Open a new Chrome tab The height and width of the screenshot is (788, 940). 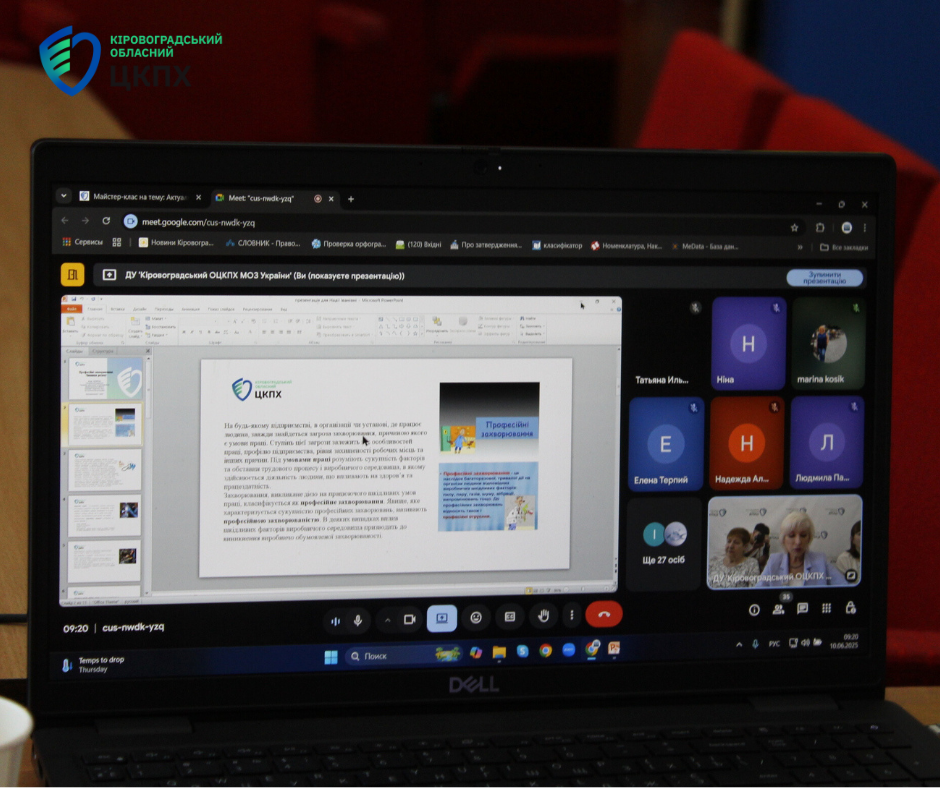(350, 199)
